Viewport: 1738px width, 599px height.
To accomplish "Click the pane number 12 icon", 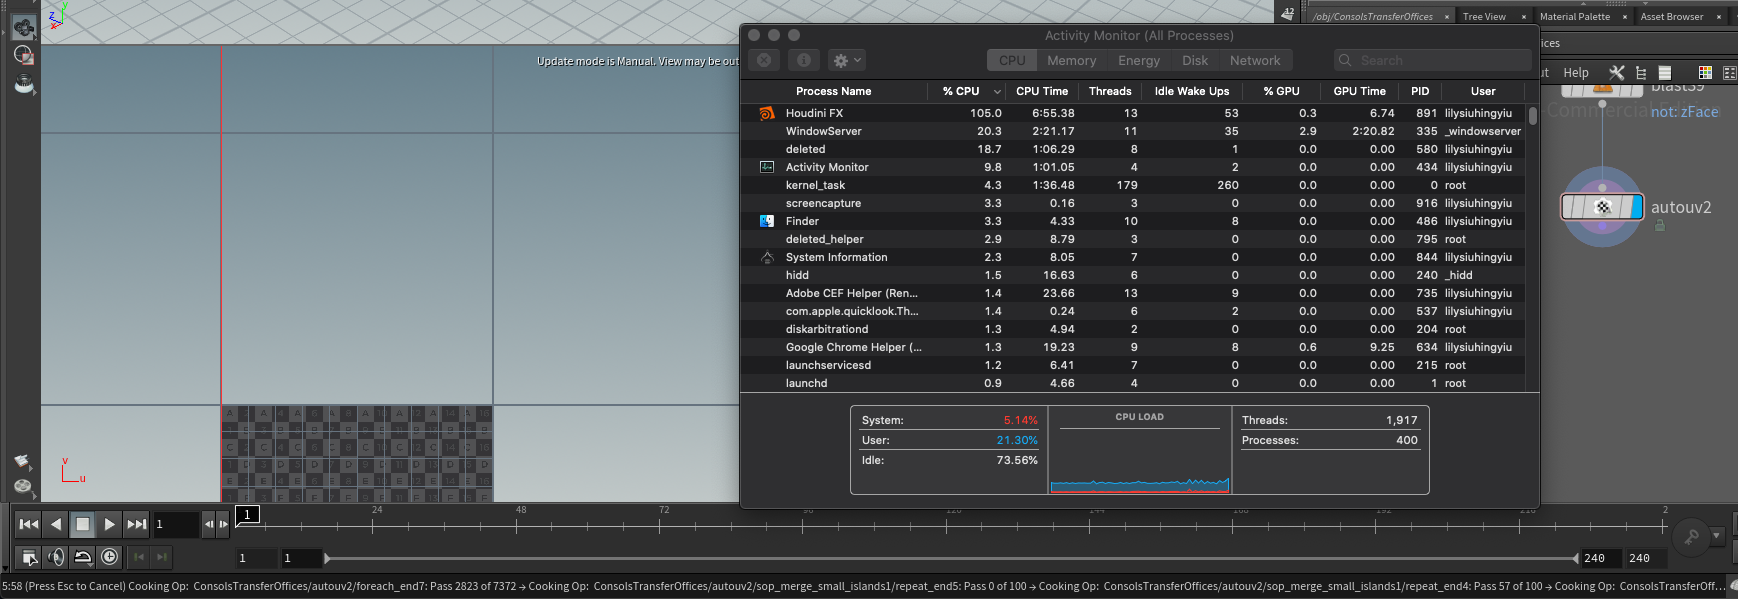I will click(1287, 13).
